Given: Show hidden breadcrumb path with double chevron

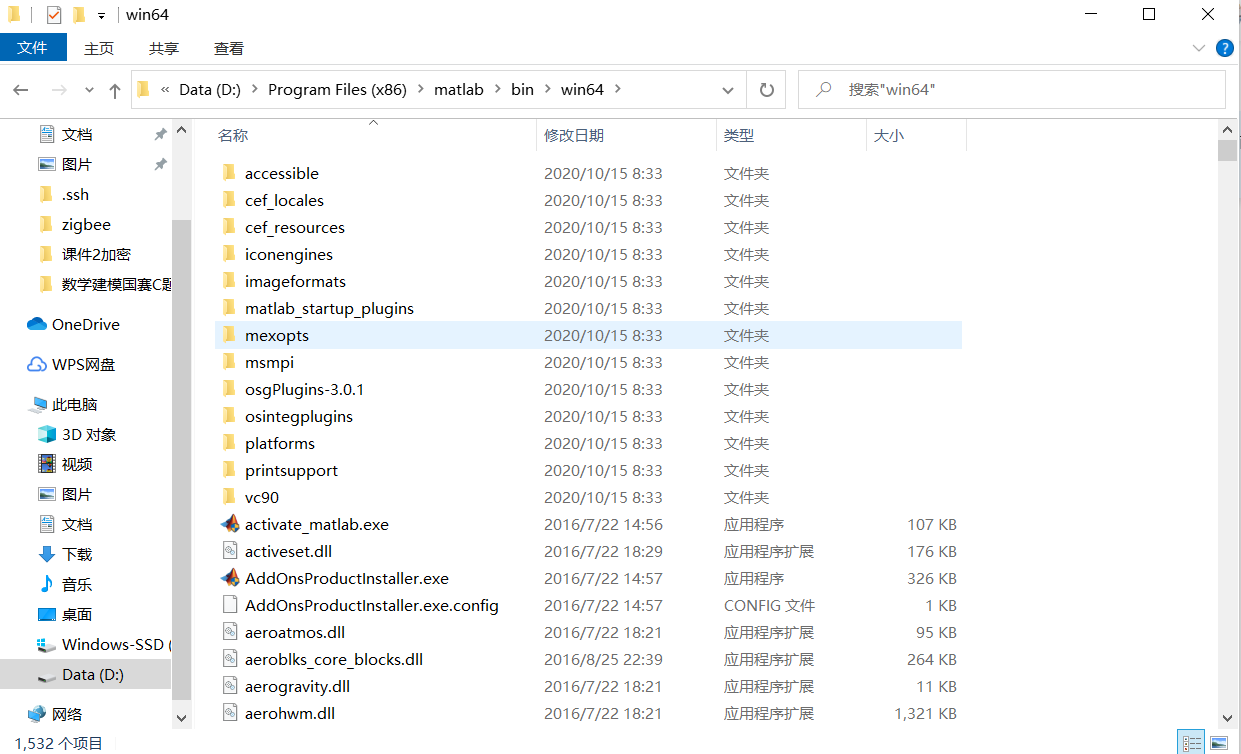Looking at the screenshot, I should pos(165,89).
